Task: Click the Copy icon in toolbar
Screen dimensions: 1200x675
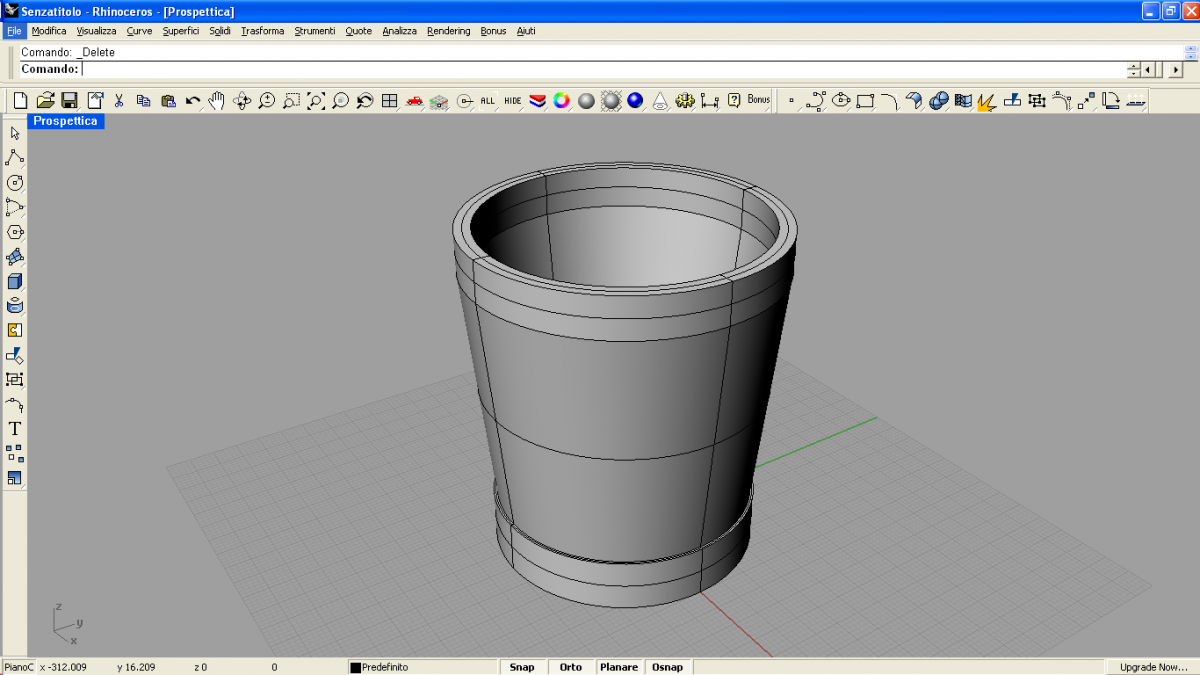Action: [x=144, y=100]
